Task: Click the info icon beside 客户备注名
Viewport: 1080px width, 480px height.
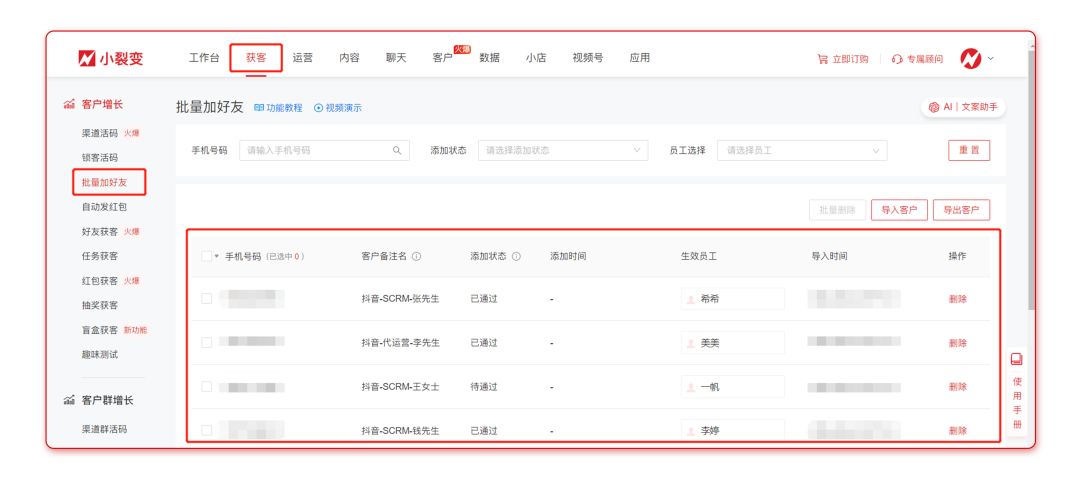Action: pos(416,256)
